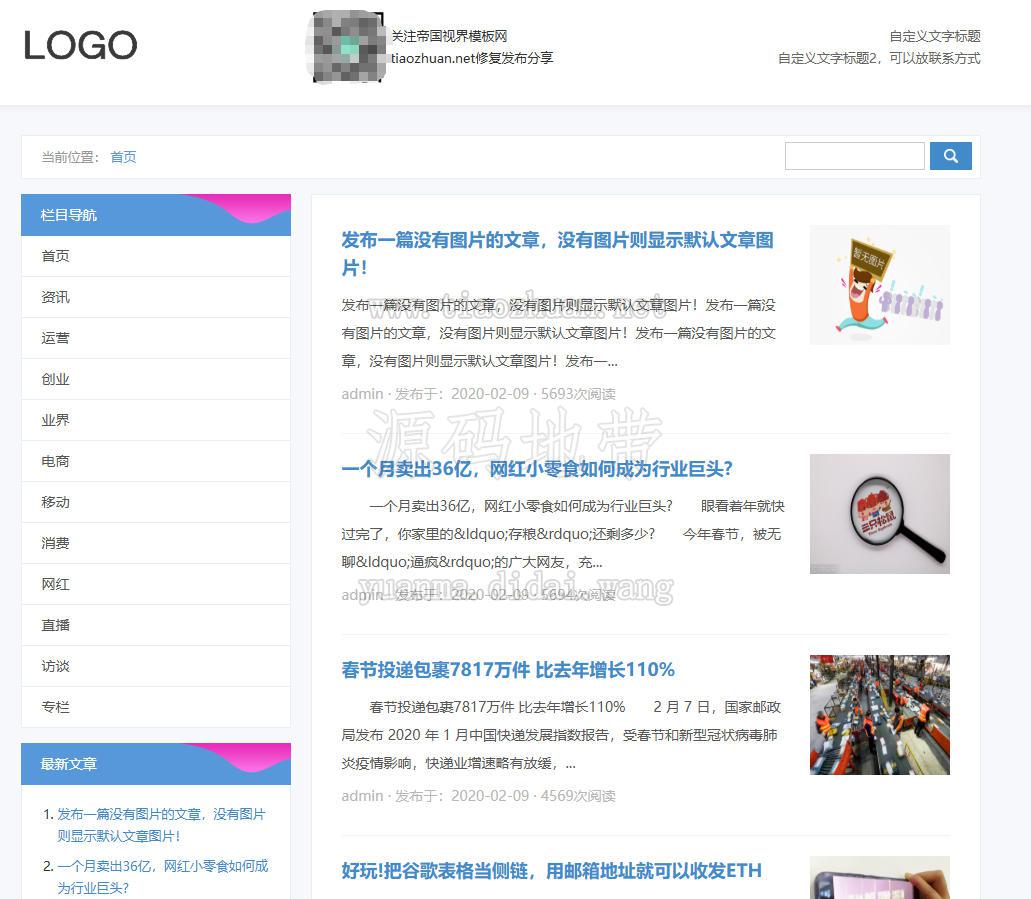Select 网红 in column navigation
The image size is (1031, 899).
(x=156, y=584)
